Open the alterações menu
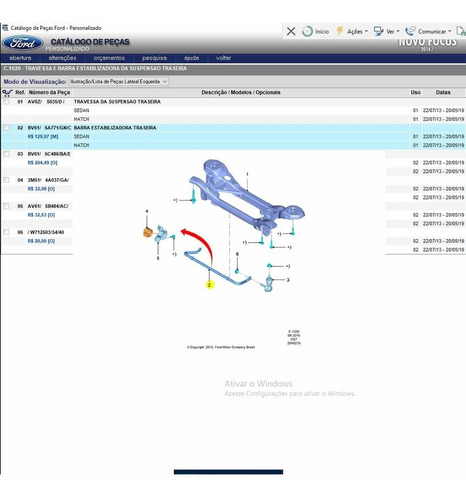Screen dimensions: 466x500 [62, 58]
